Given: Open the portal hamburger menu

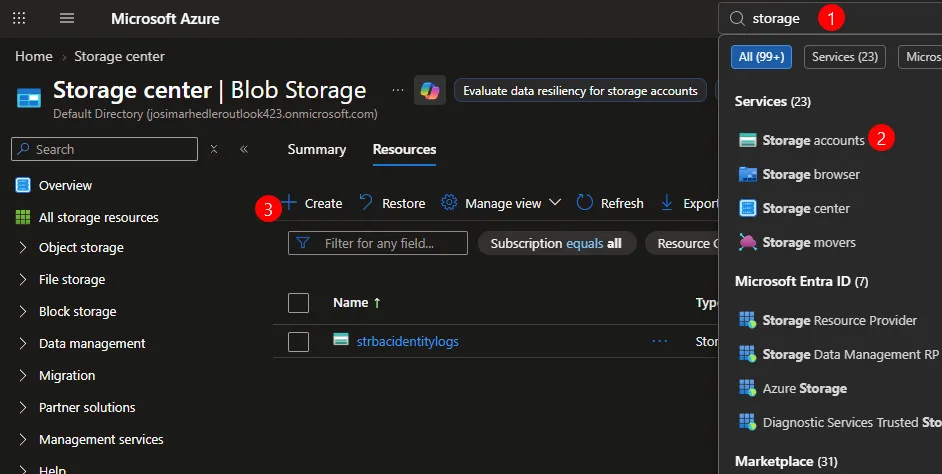Looking at the screenshot, I should (x=67, y=18).
